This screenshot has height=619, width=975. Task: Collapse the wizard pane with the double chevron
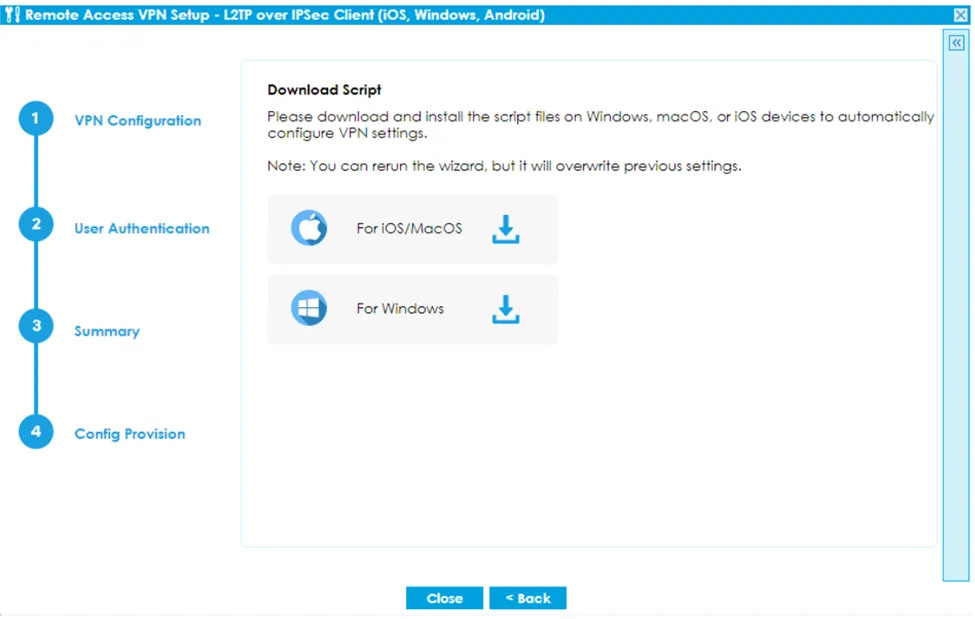(x=955, y=42)
